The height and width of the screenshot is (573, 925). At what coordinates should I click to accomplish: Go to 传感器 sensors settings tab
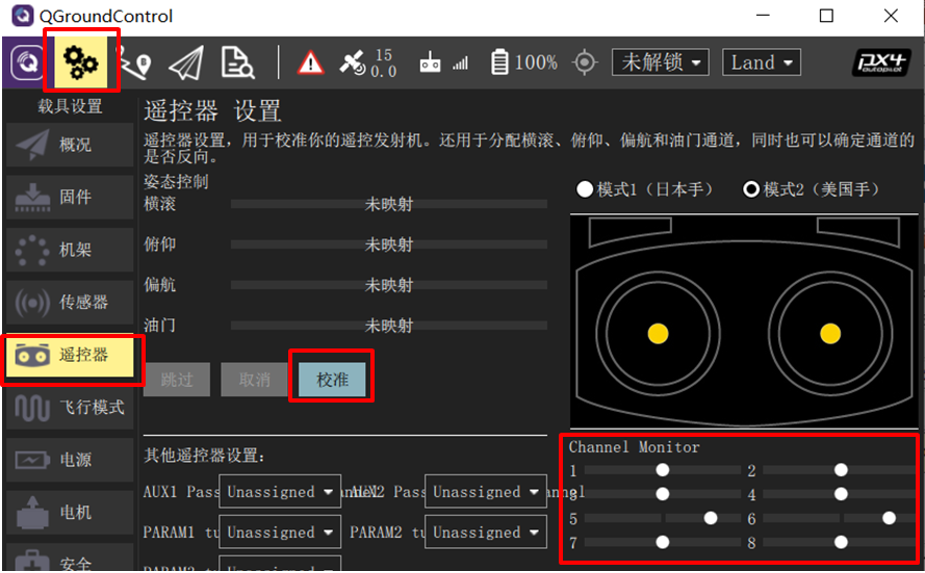pyautogui.click(x=70, y=302)
